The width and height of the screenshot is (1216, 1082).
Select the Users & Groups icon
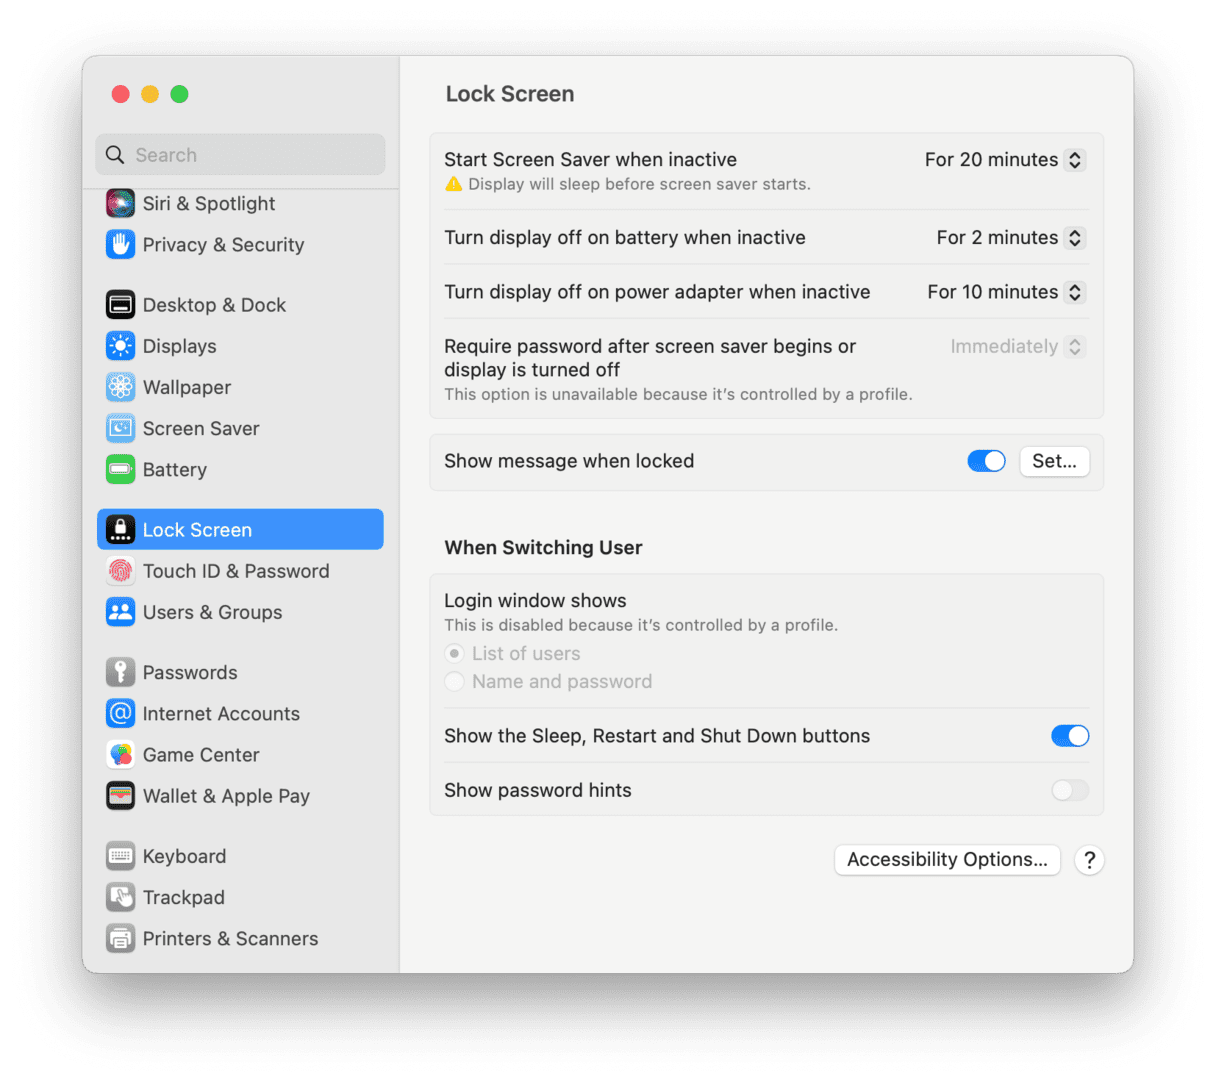pyautogui.click(x=120, y=612)
